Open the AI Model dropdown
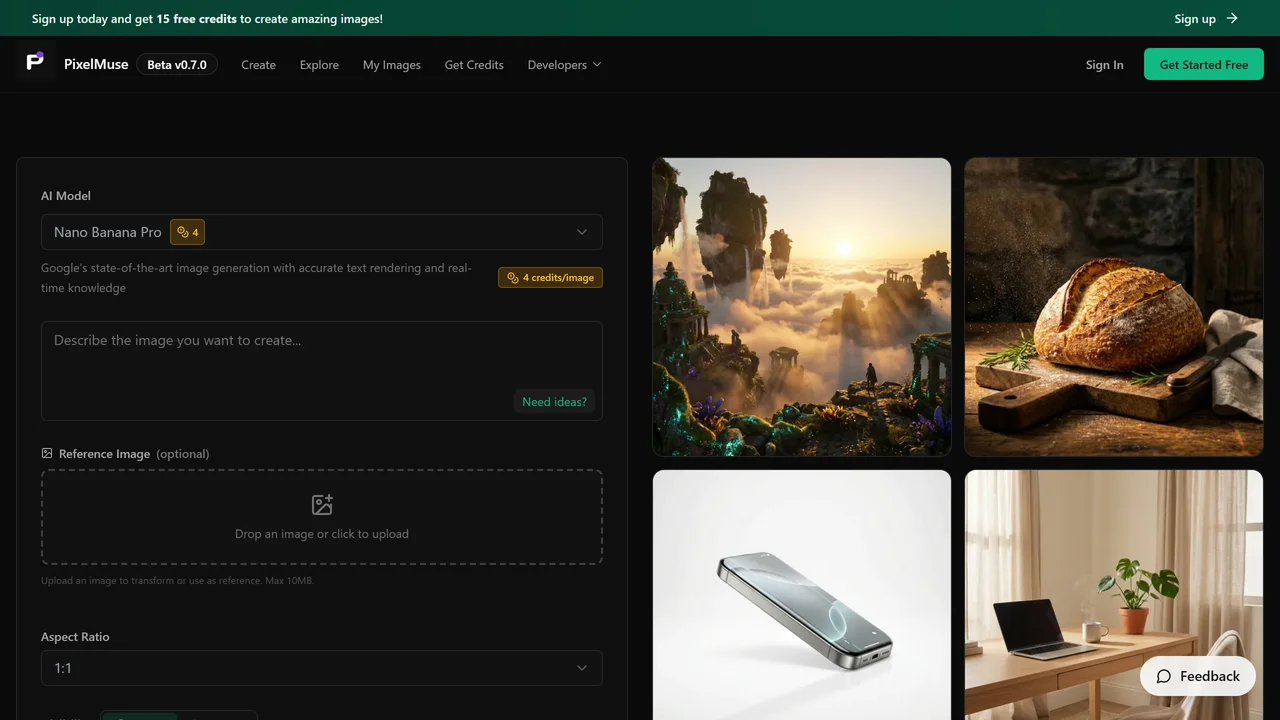This screenshot has height=720, width=1280. (x=322, y=232)
